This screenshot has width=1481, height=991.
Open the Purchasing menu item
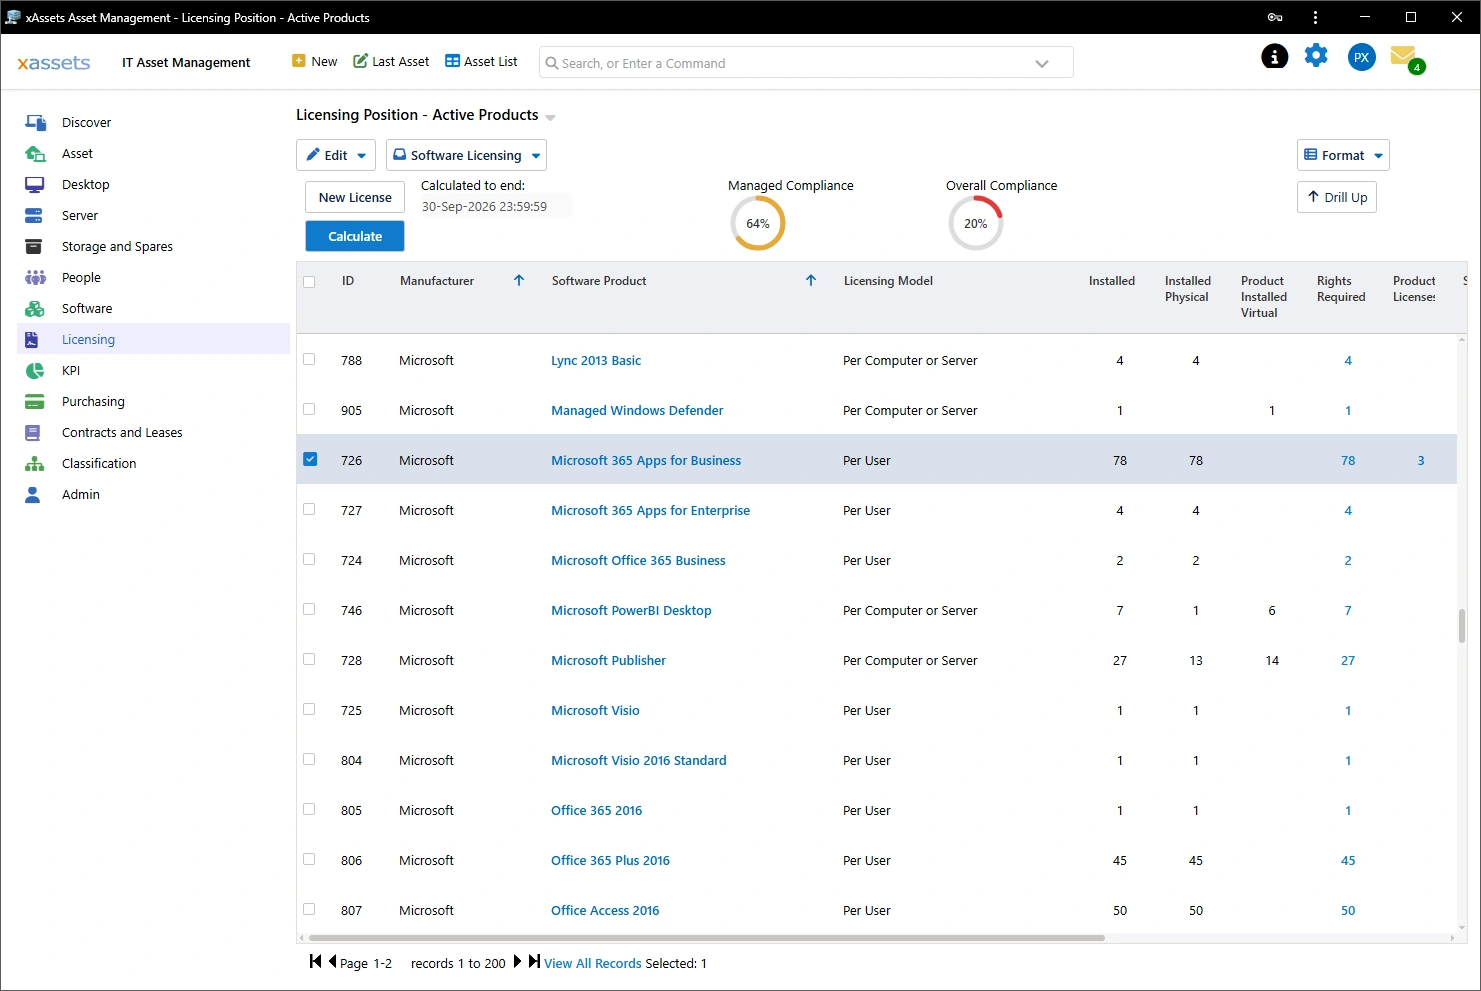click(153, 401)
